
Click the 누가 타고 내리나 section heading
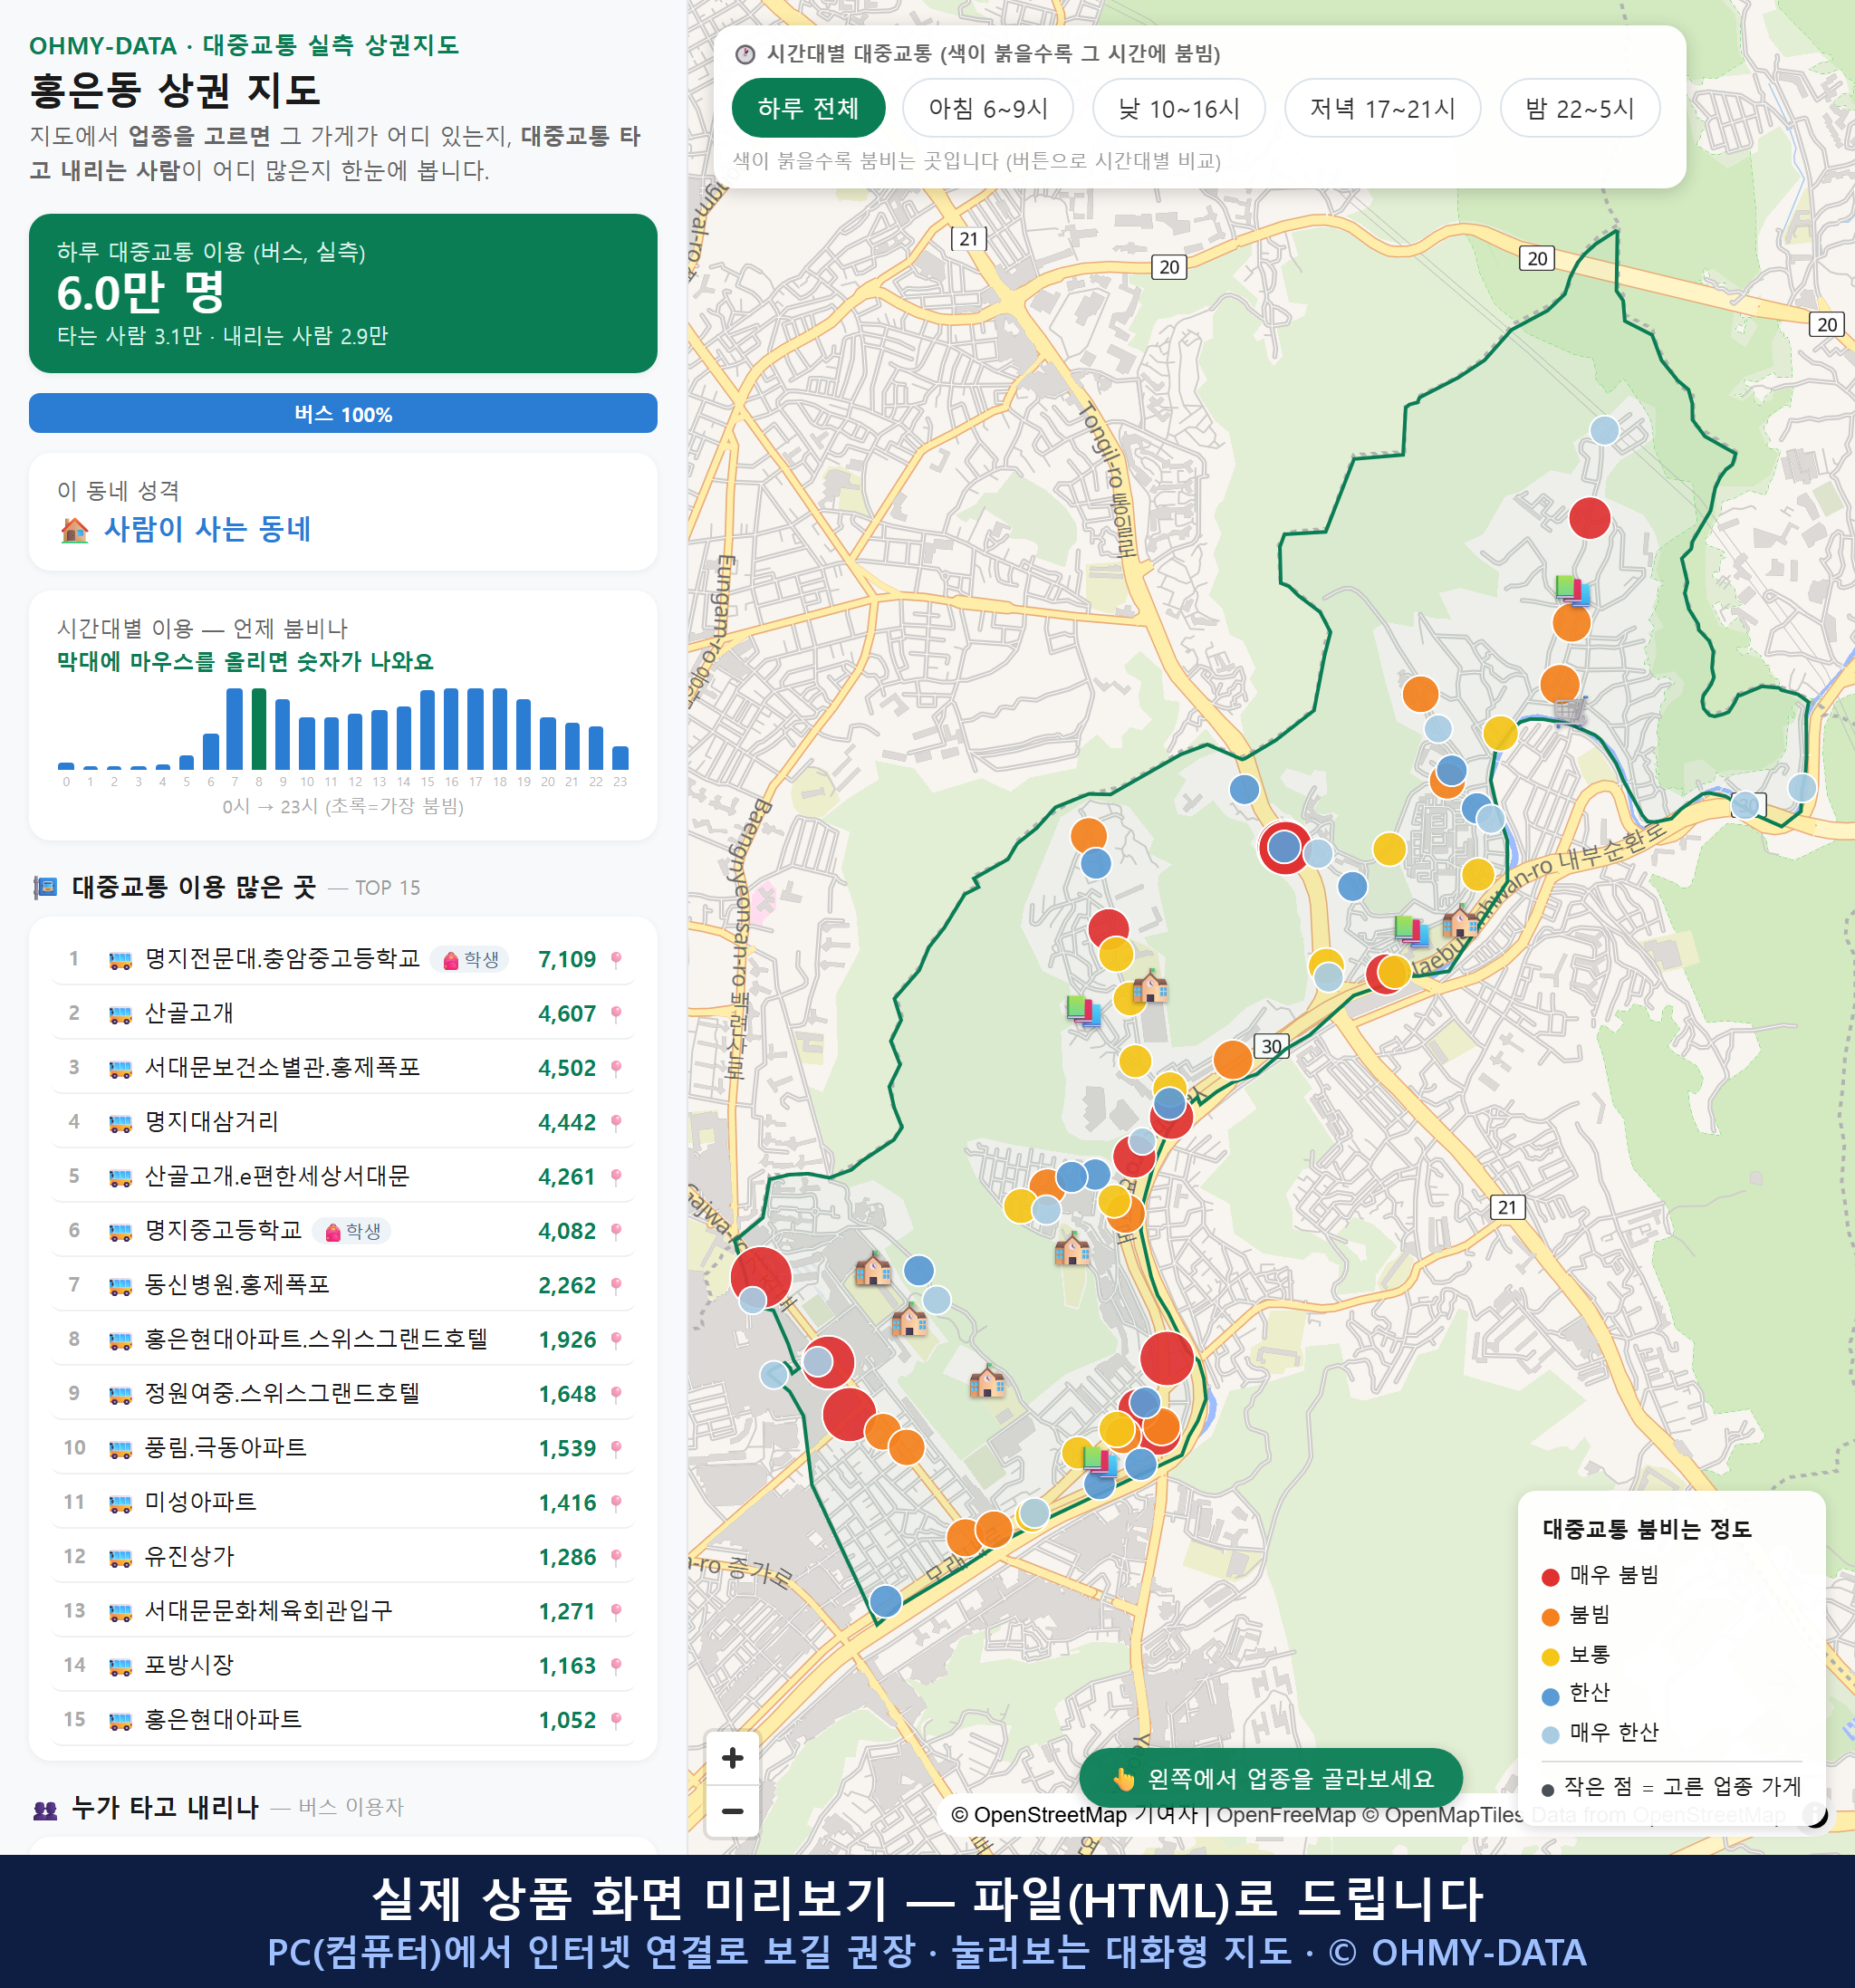165,1807
